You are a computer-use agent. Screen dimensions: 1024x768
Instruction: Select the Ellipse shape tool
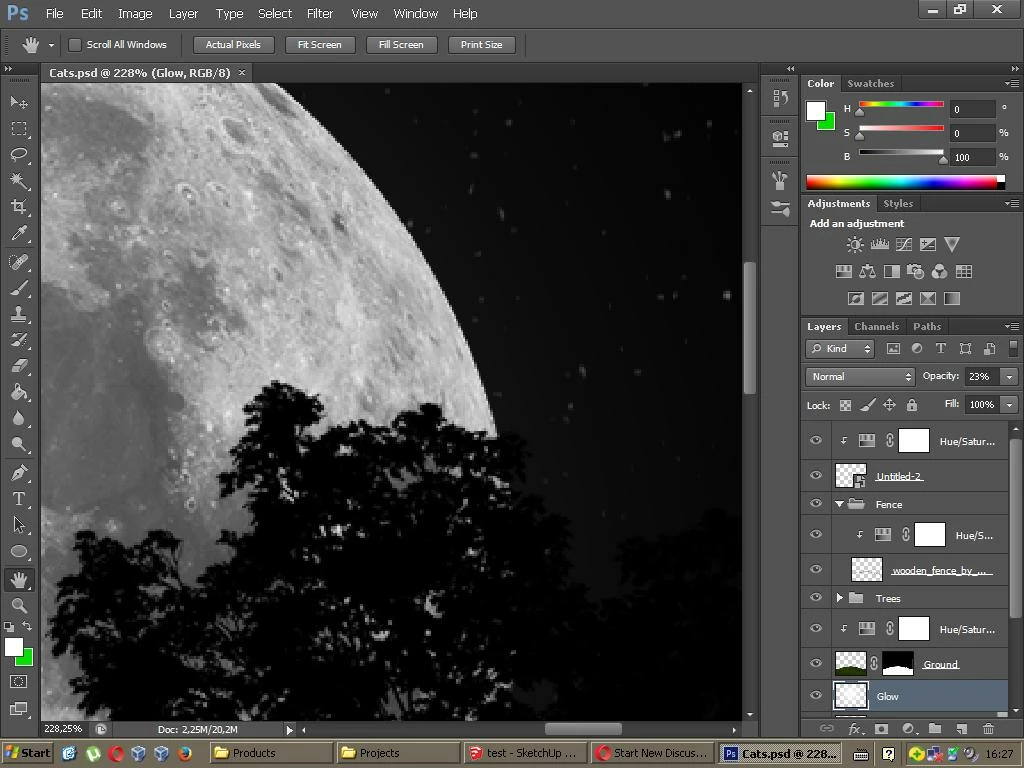click(x=19, y=552)
